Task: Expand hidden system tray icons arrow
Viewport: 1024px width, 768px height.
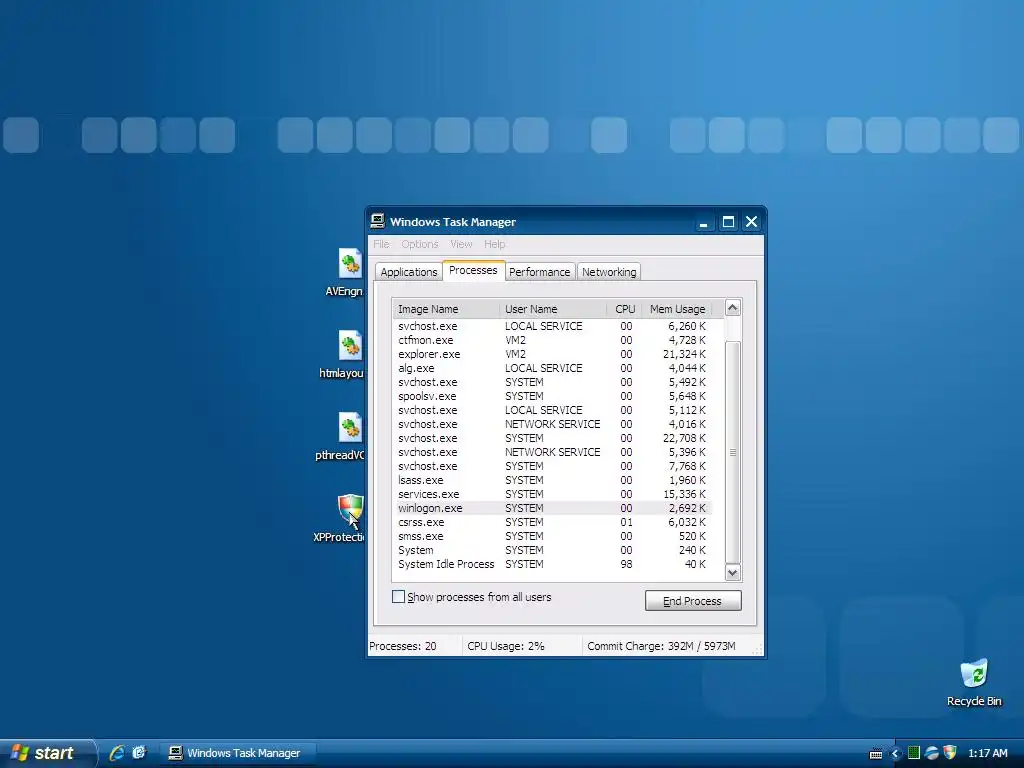Action: 895,754
